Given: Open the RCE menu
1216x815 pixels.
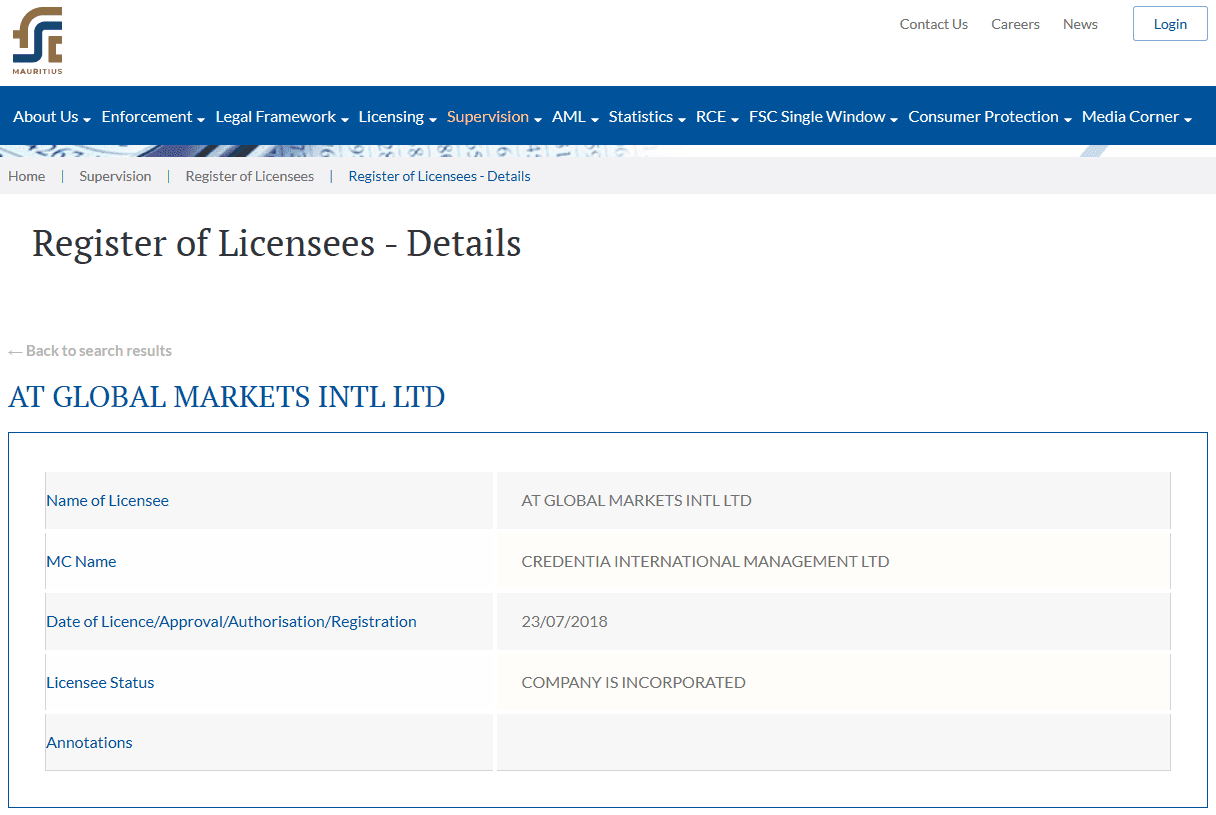Looking at the screenshot, I should [717, 117].
